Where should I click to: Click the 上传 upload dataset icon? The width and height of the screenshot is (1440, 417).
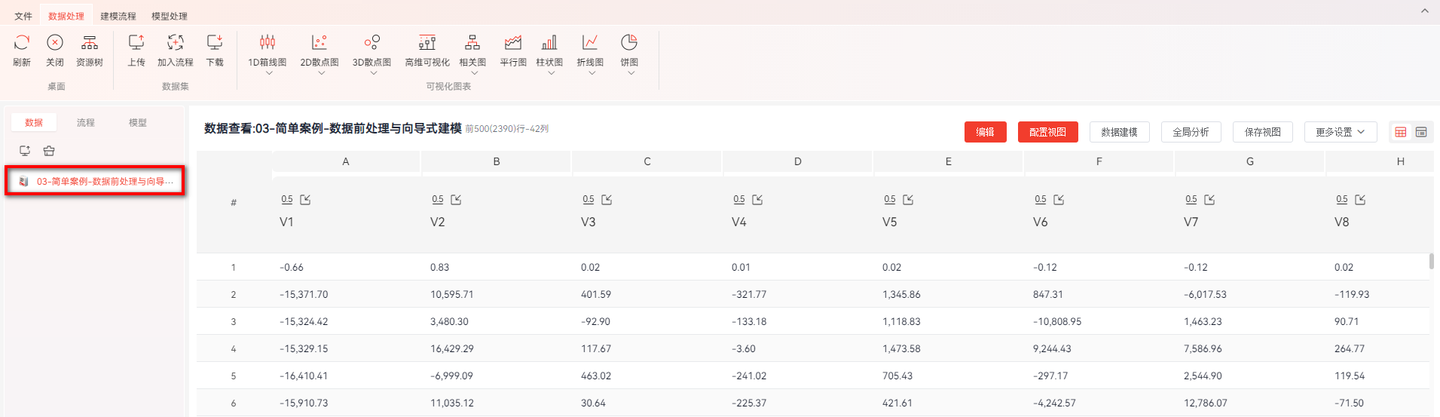pyautogui.click(x=137, y=42)
